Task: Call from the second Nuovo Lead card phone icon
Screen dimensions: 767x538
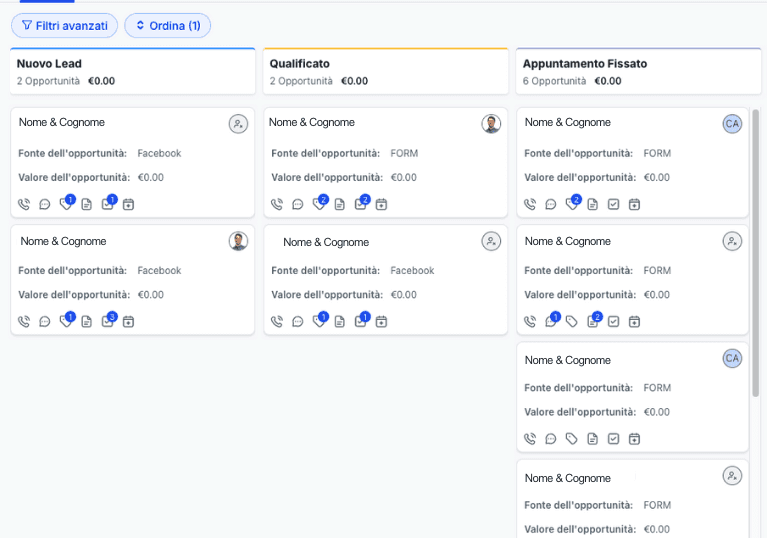Action: pyautogui.click(x=24, y=322)
